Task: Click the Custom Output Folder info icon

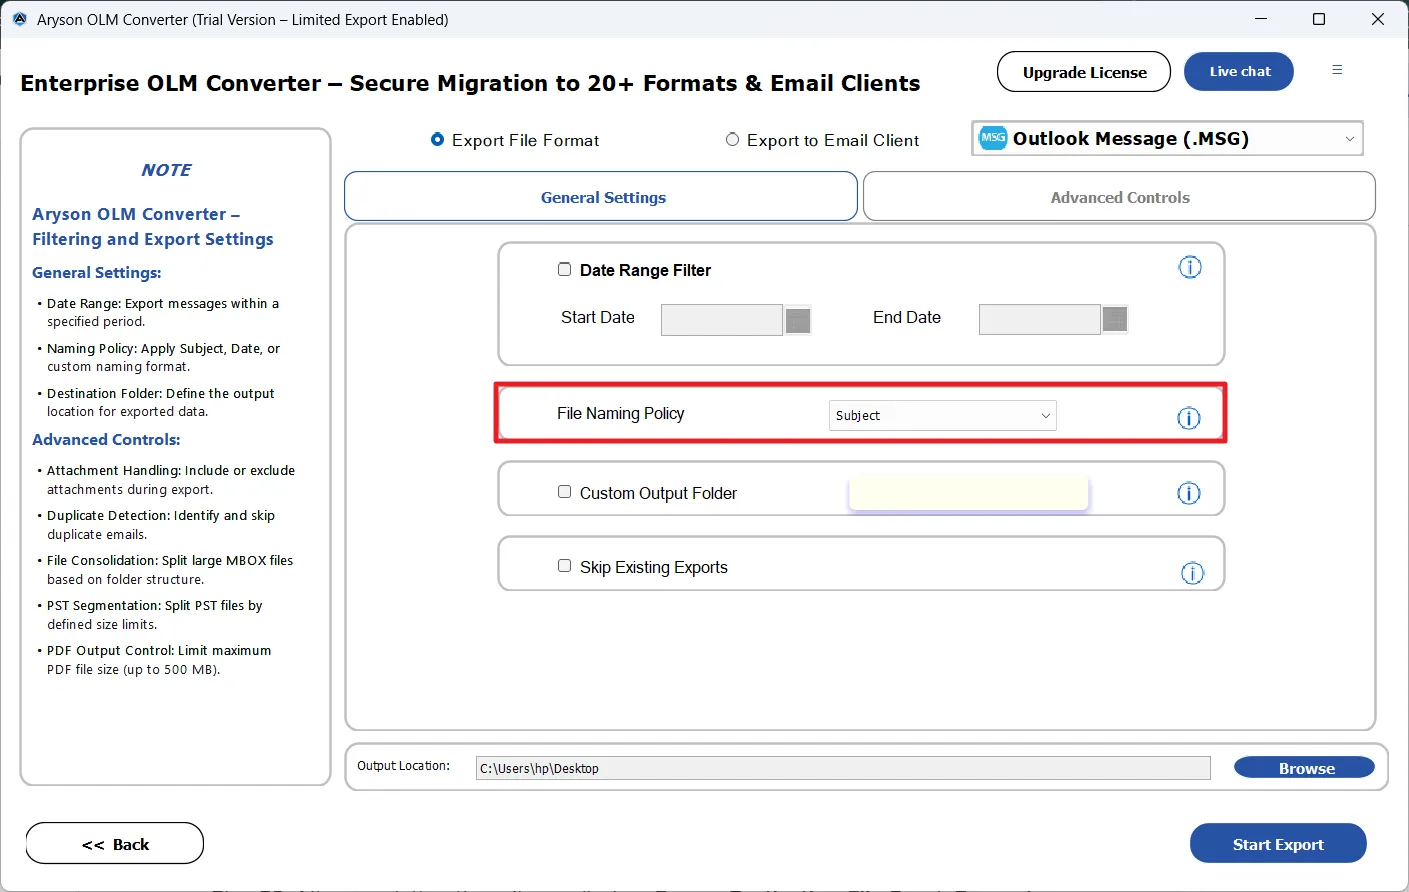Action: pos(1188,493)
